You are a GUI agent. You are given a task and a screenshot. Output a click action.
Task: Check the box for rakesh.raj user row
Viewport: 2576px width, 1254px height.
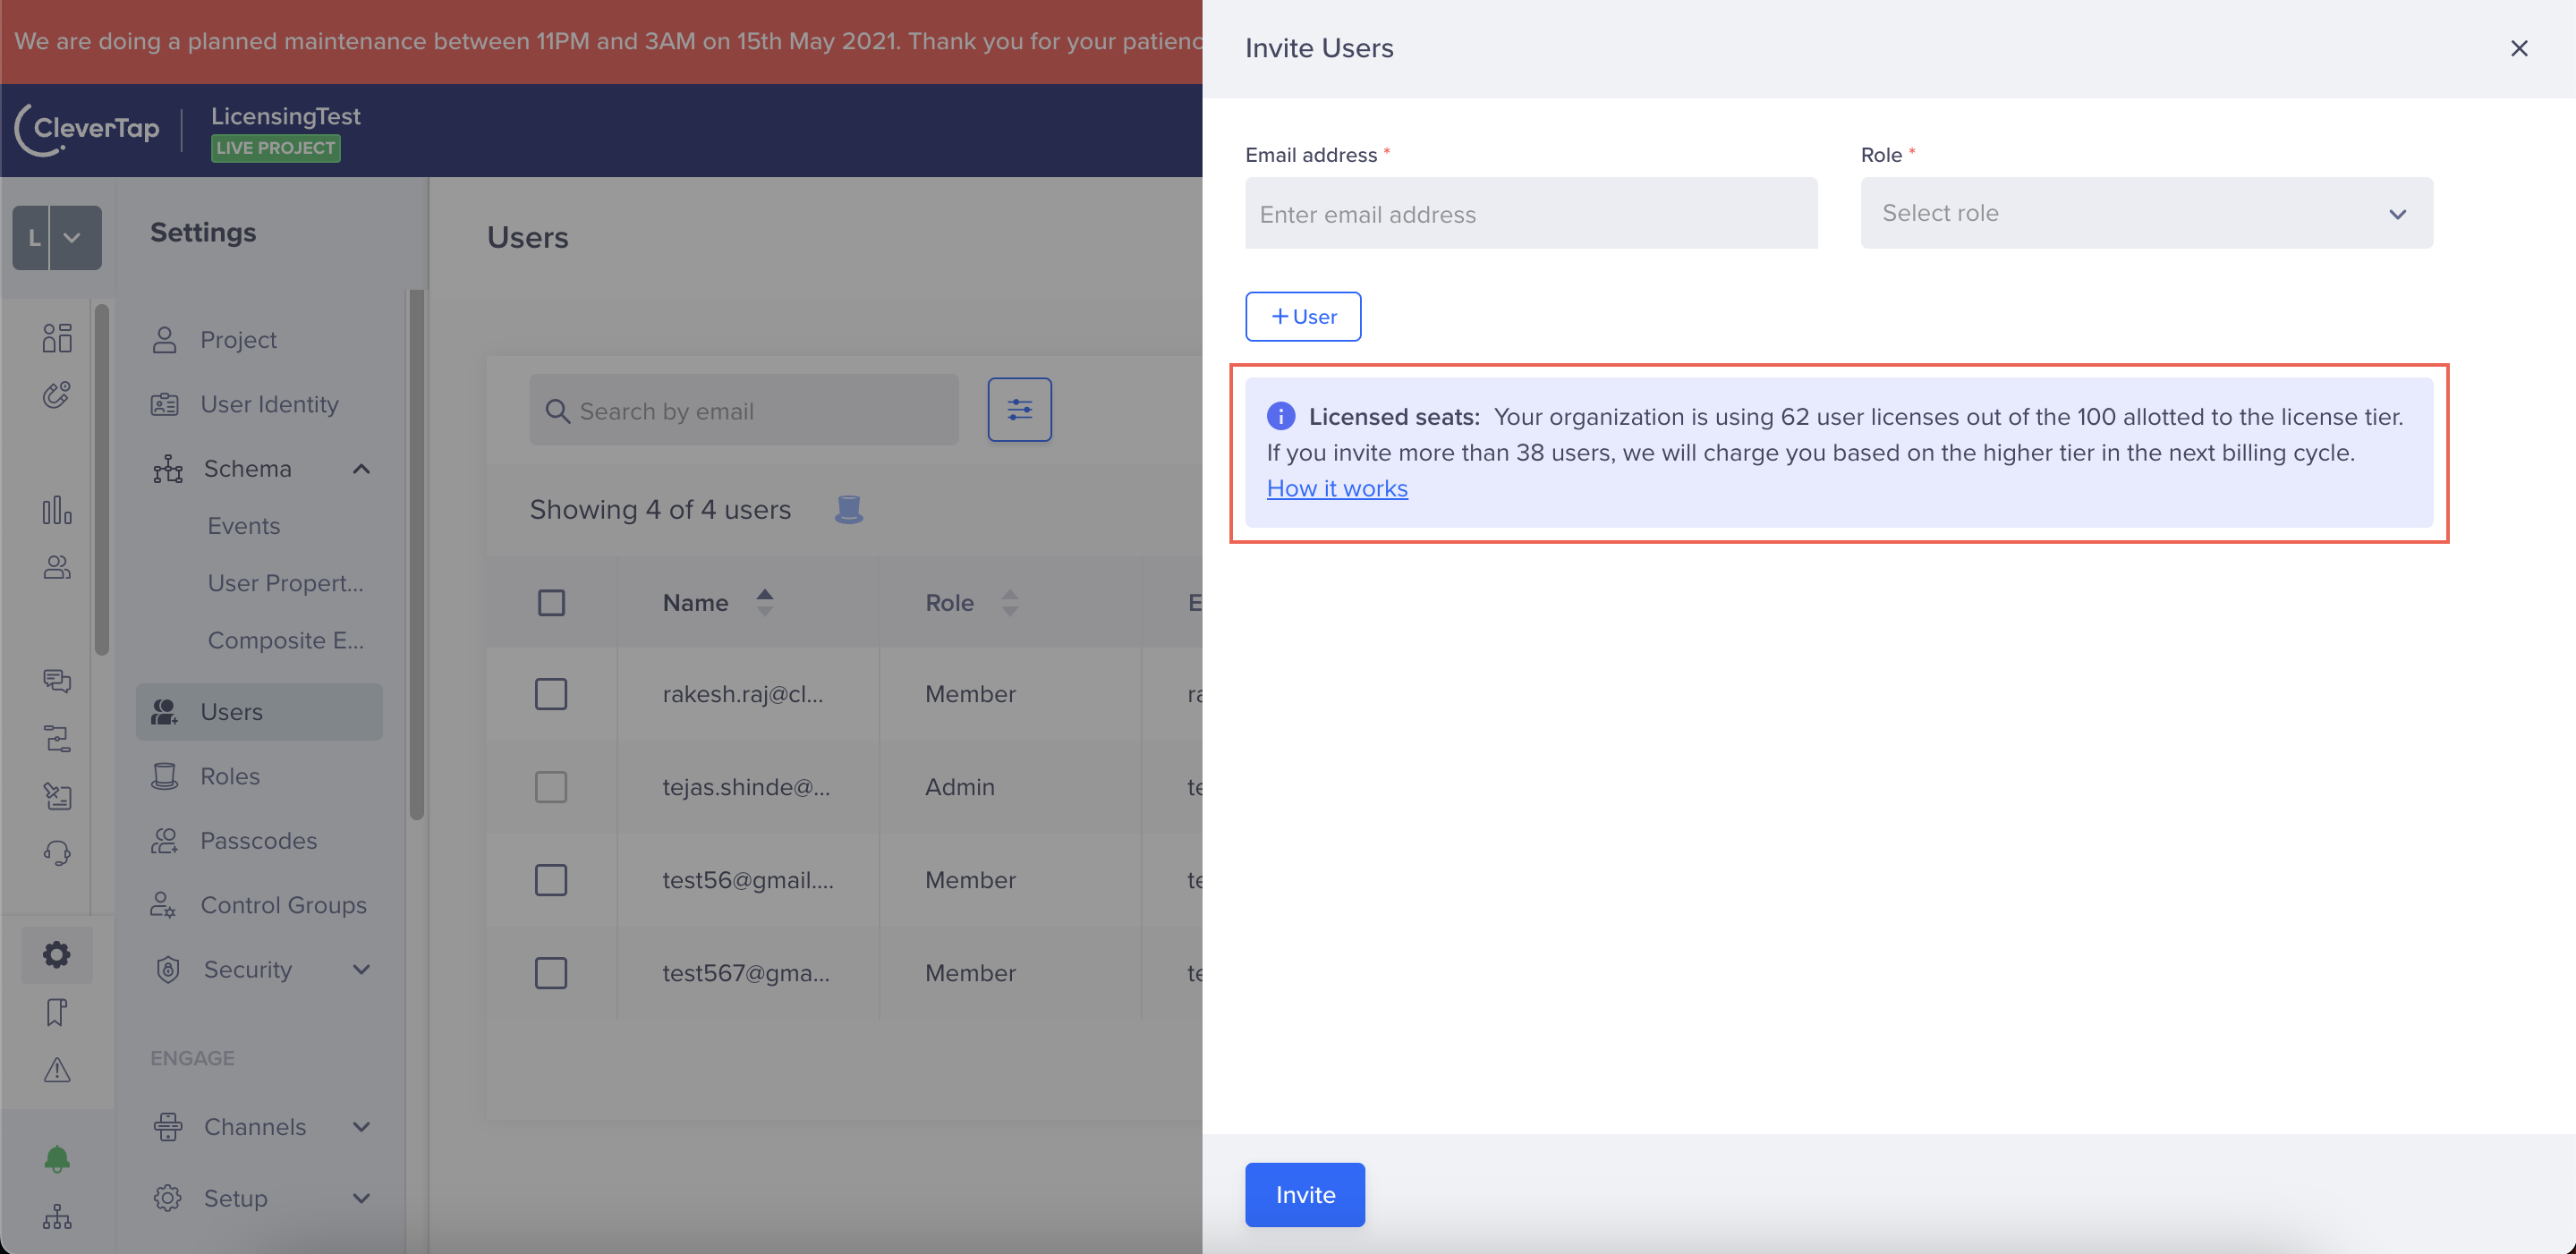[551, 694]
